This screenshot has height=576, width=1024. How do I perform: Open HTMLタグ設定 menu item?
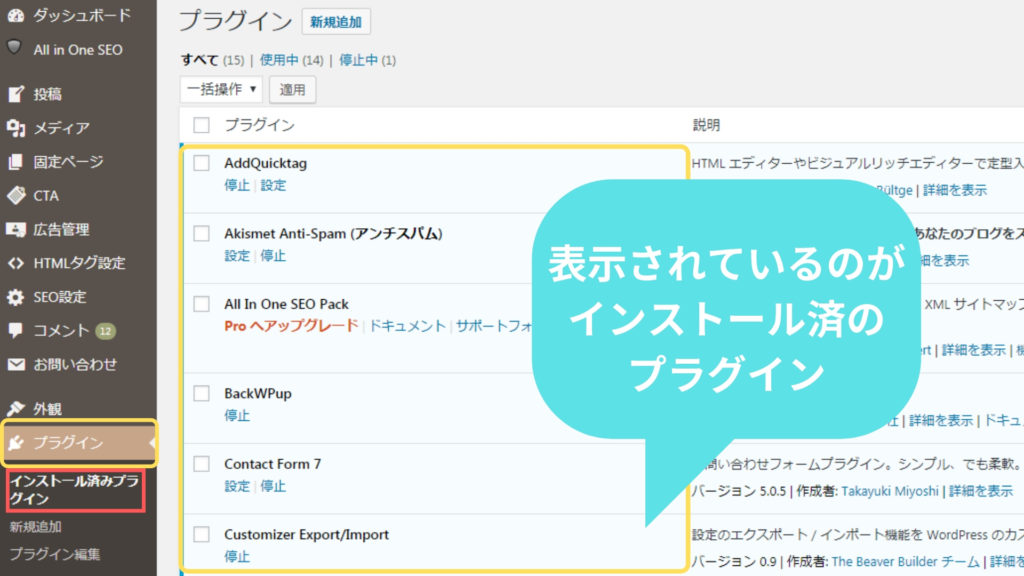point(78,263)
